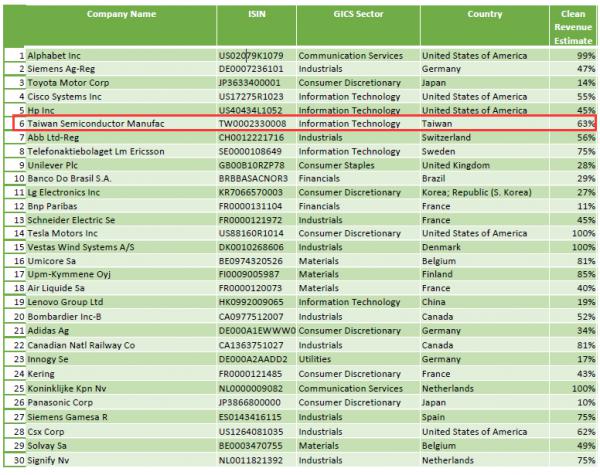Select the Solvay Sa cell
The image size is (600, 475).
pyautogui.click(x=121, y=446)
